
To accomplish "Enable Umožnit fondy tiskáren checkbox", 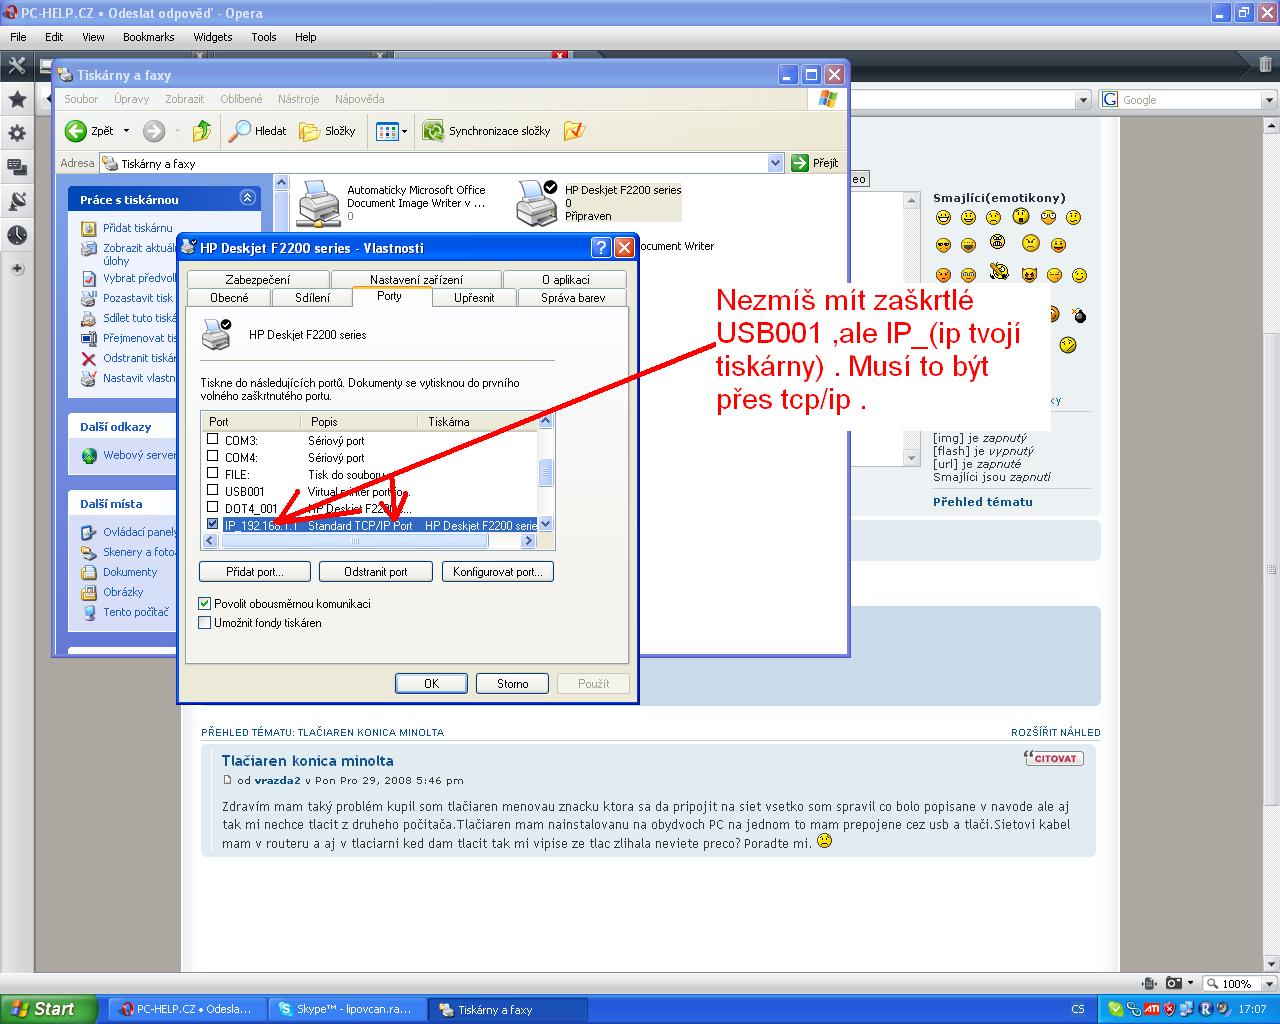I will [205, 623].
